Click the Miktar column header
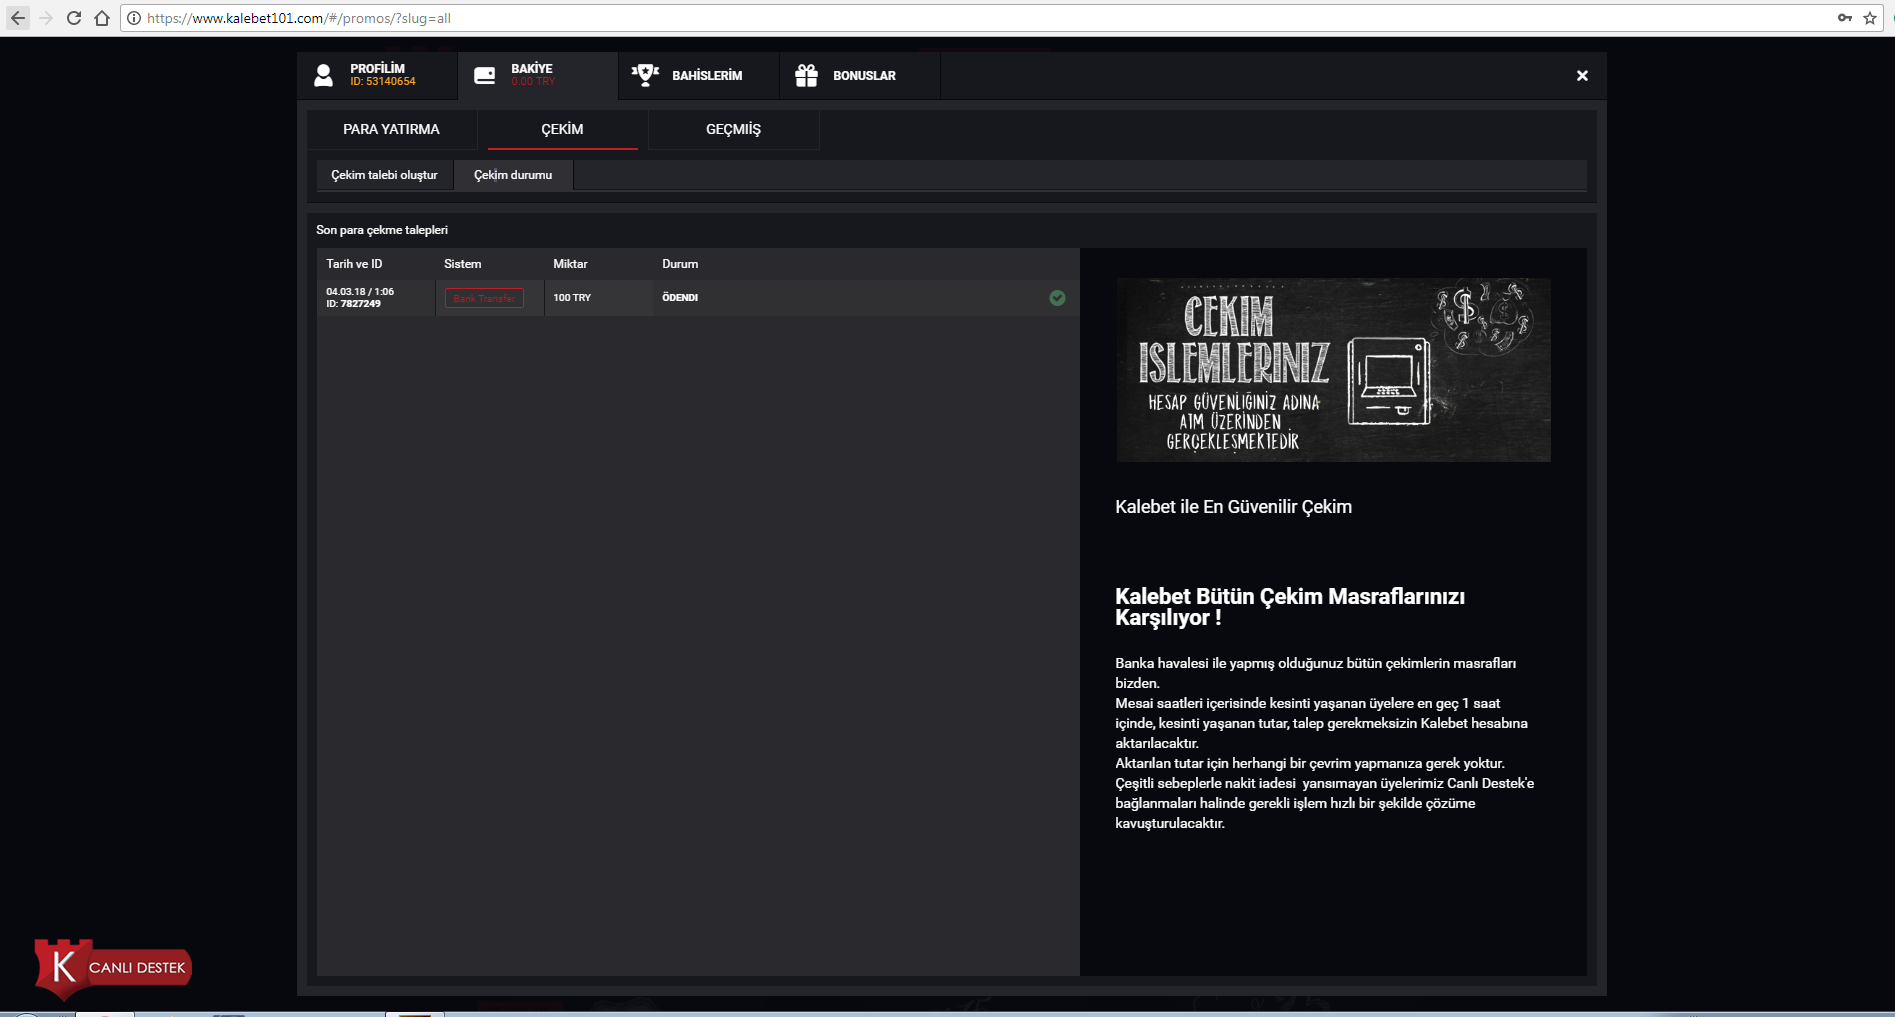This screenshot has height=1017, width=1895. pyautogui.click(x=571, y=264)
